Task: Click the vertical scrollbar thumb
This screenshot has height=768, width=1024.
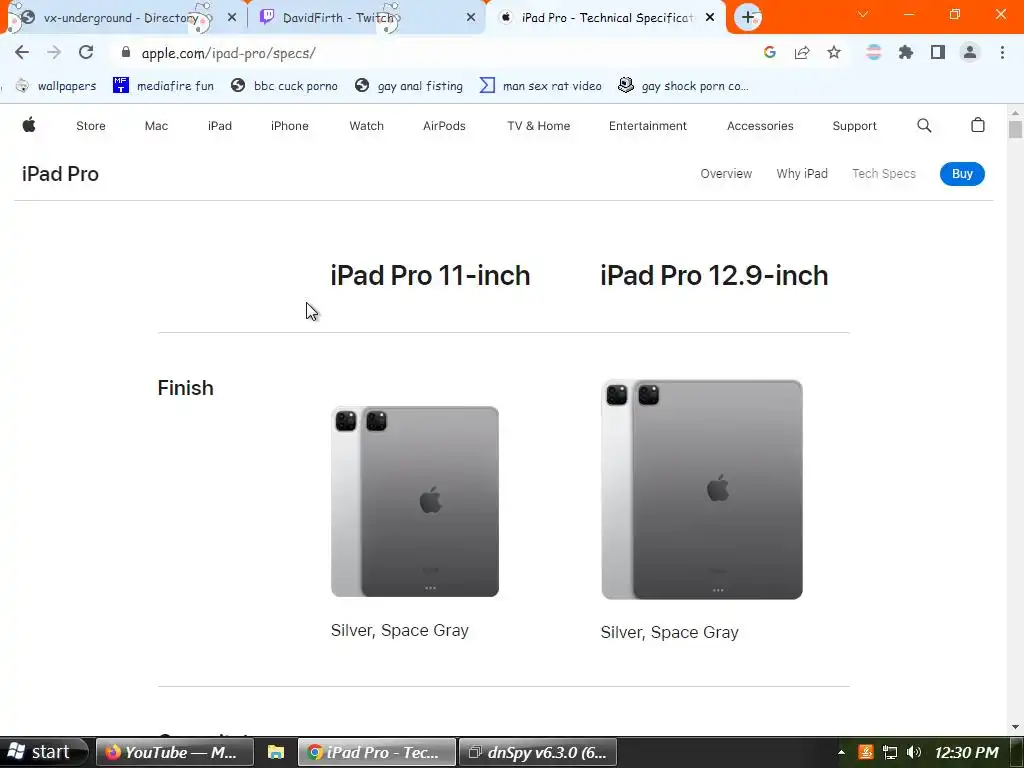Action: (x=1015, y=129)
